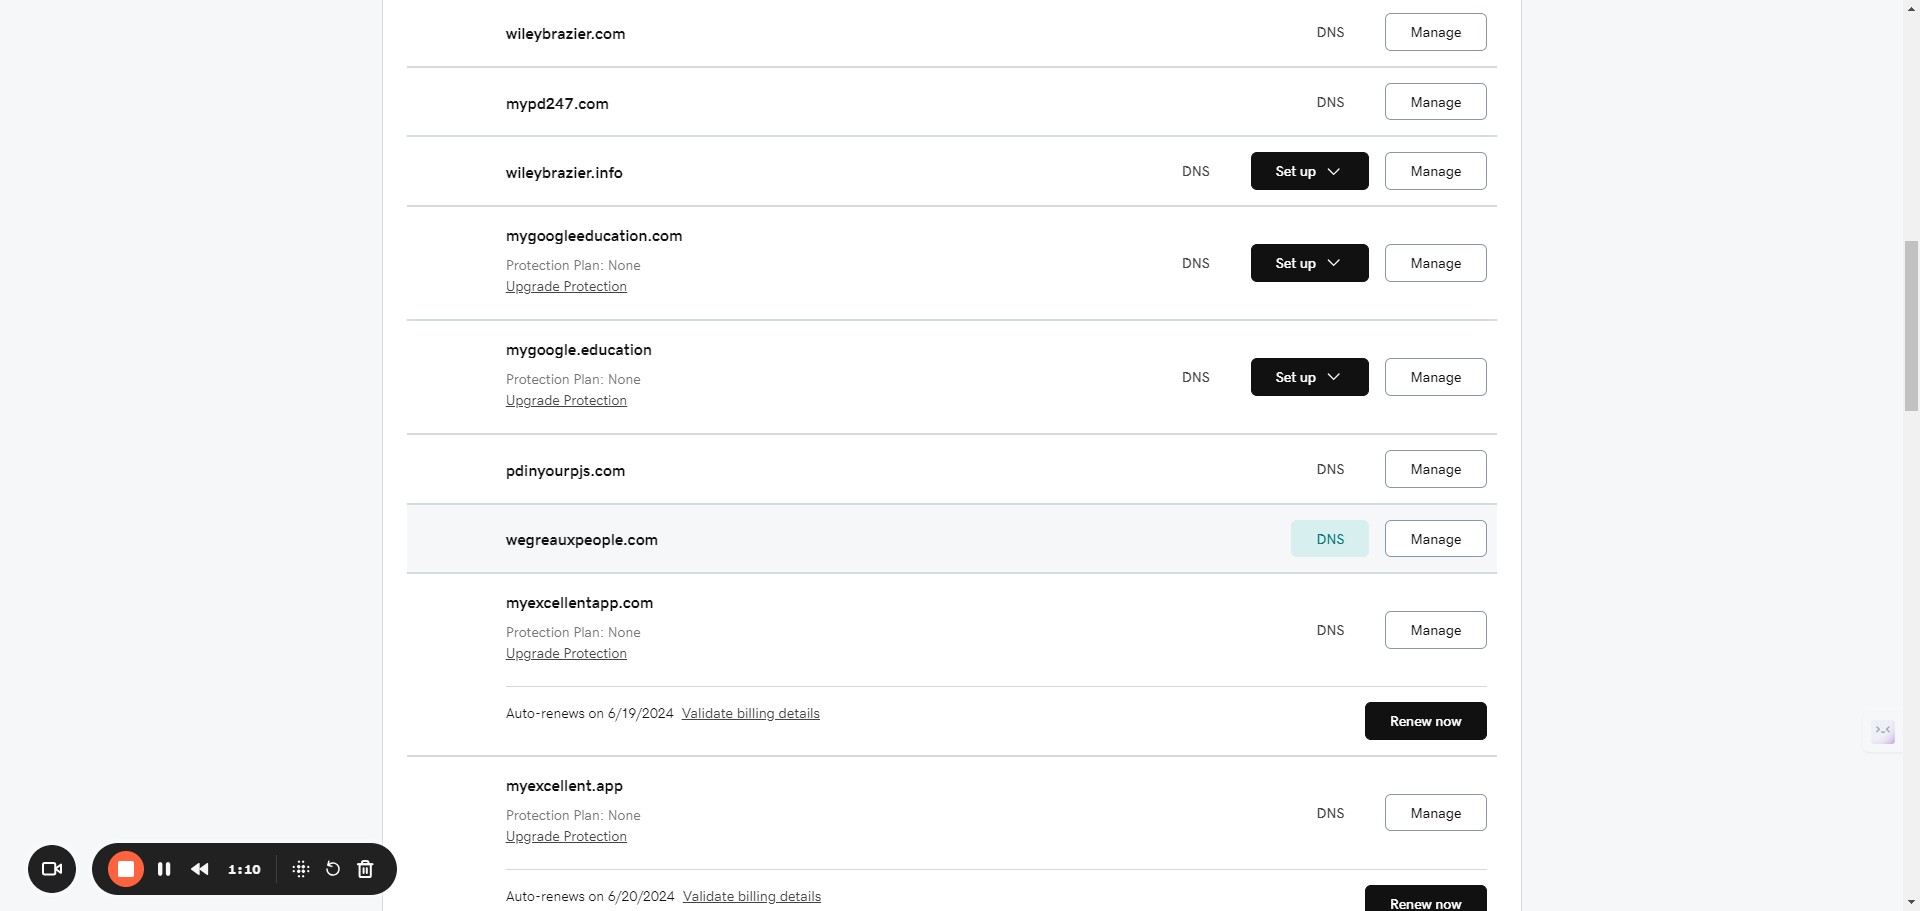Delete the recording with trash icon
The width and height of the screenshot is (1920, 911).
tap(365, 869)
